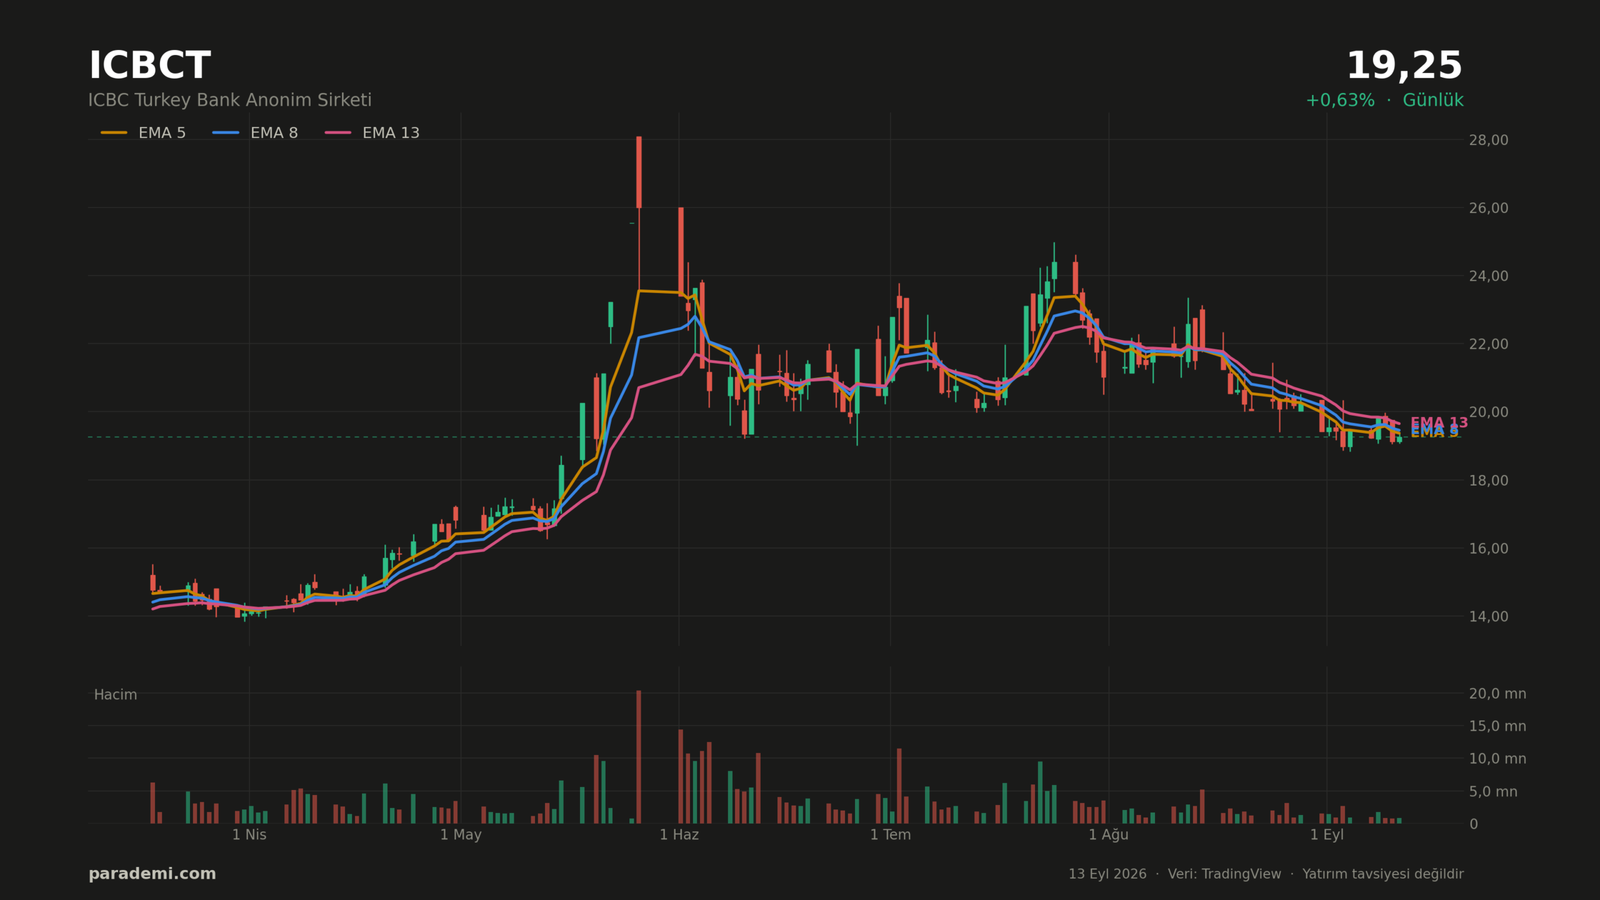The width and height of the screenshot is (1600, 900).
Task: Click the ICBCT ticker title
Action: (x=149, y=66)
